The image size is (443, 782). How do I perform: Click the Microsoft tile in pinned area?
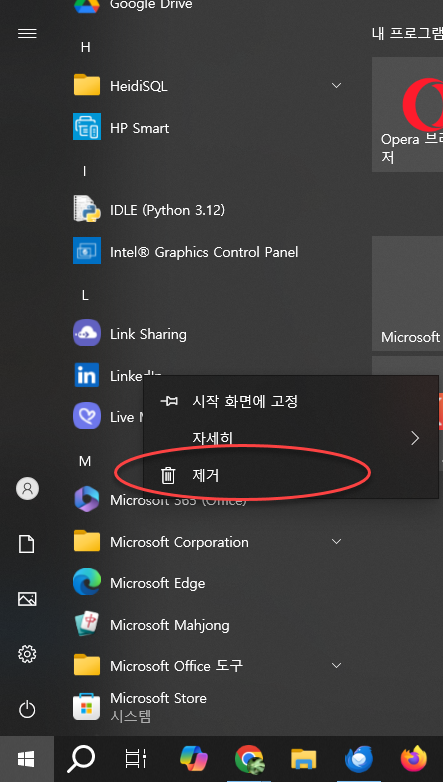coord(408,293)
